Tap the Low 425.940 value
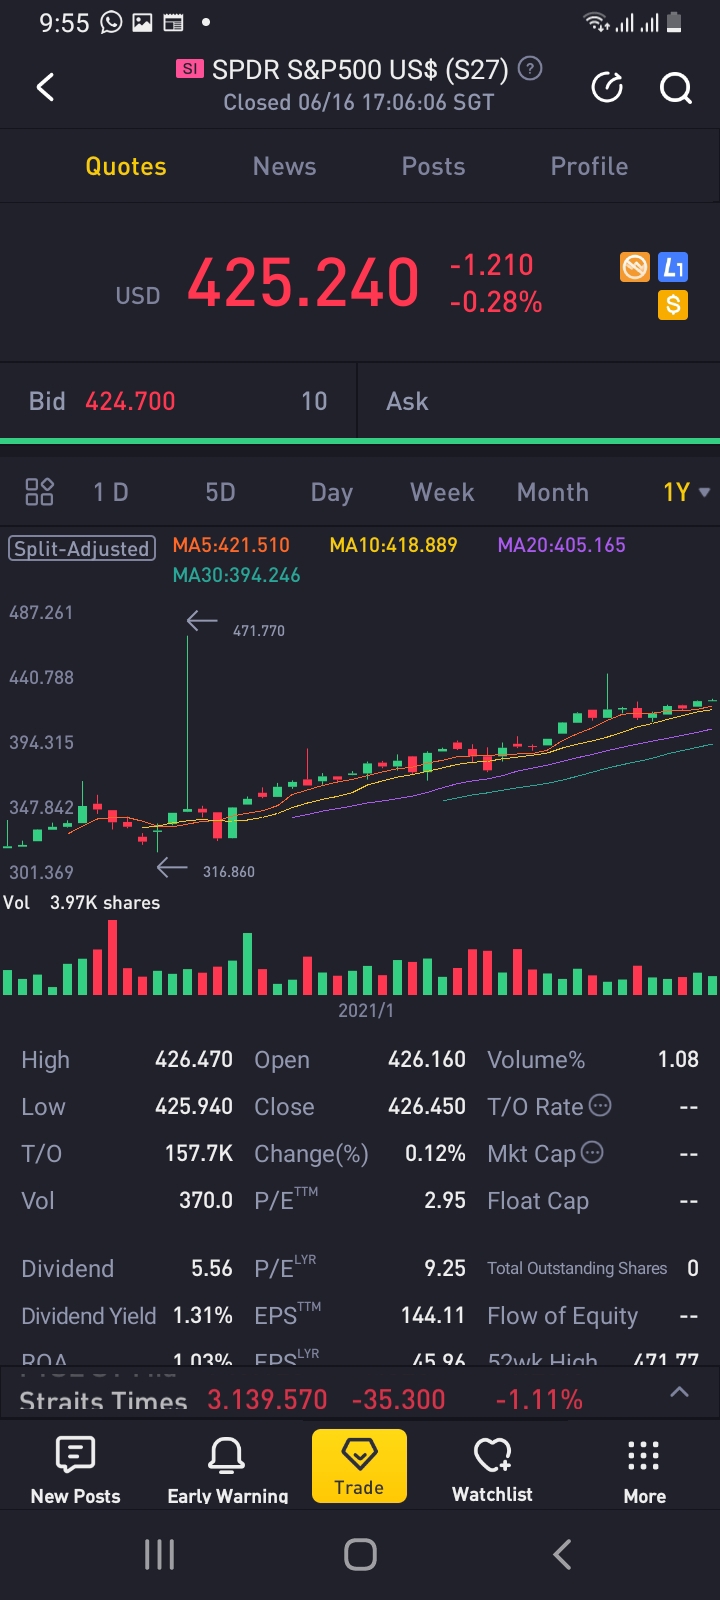The height and width of the screenshot is (1600, 720). click(194, 1106)
